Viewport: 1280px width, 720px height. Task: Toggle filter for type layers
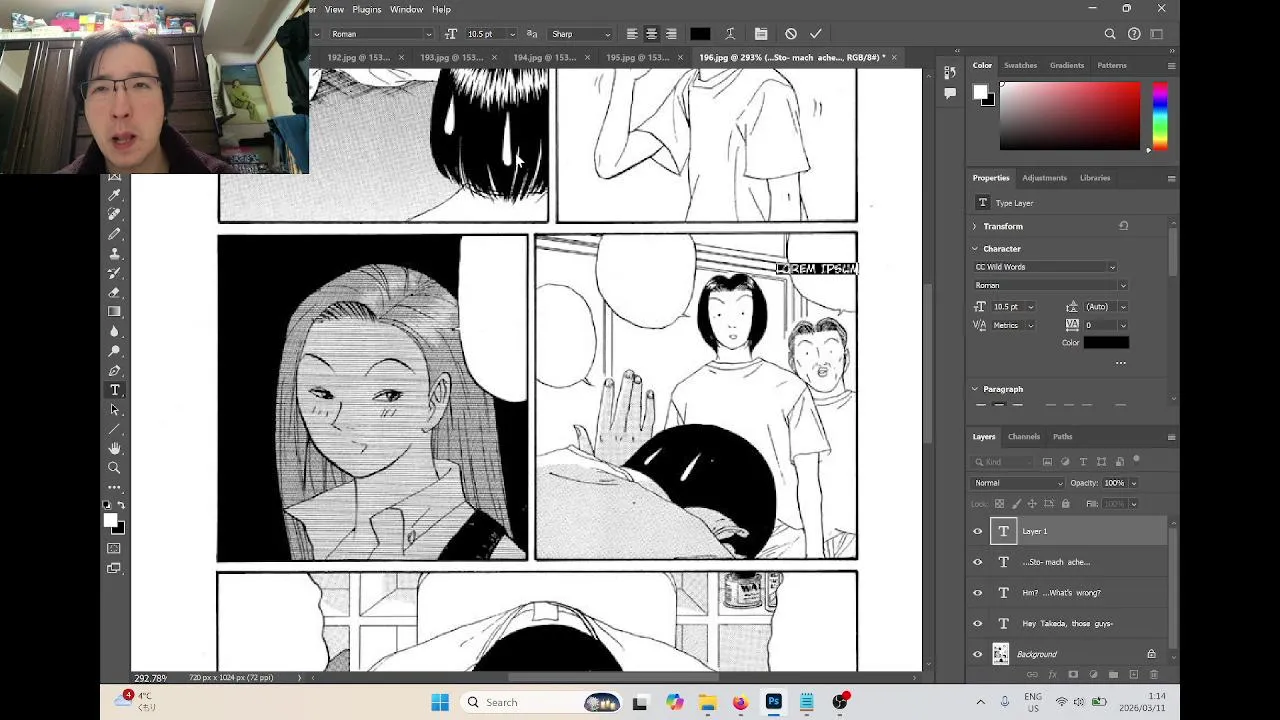tap(1083, 462)
